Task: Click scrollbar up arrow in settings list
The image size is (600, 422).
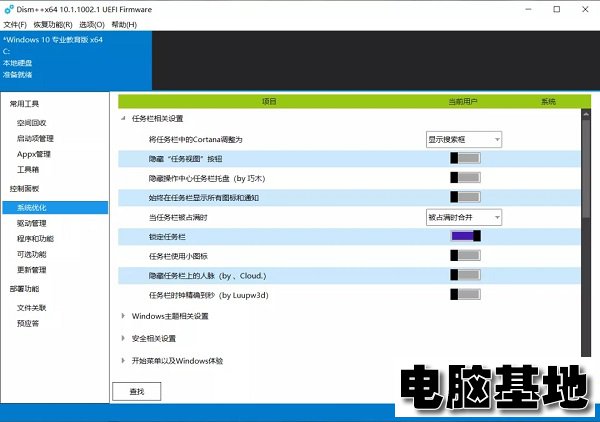Action: tap(586, 114)
